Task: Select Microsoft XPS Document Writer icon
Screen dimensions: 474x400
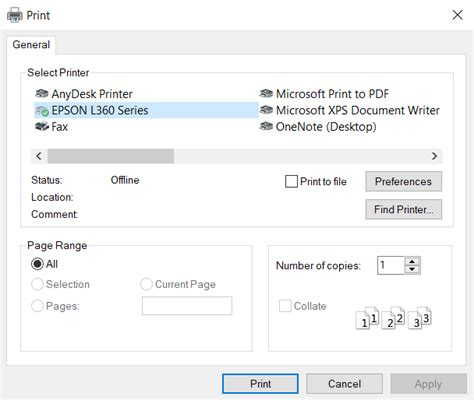Action: (266, 110)
